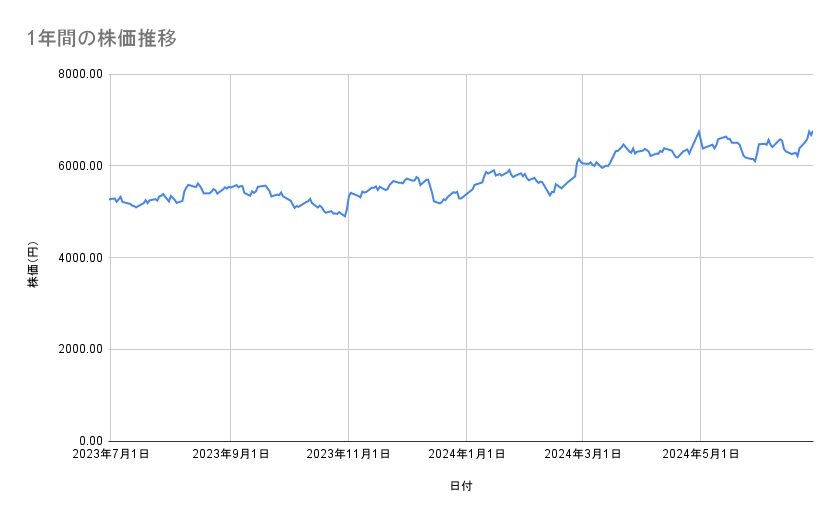Click the blue line's starting point at July 2023

[111, 199]
